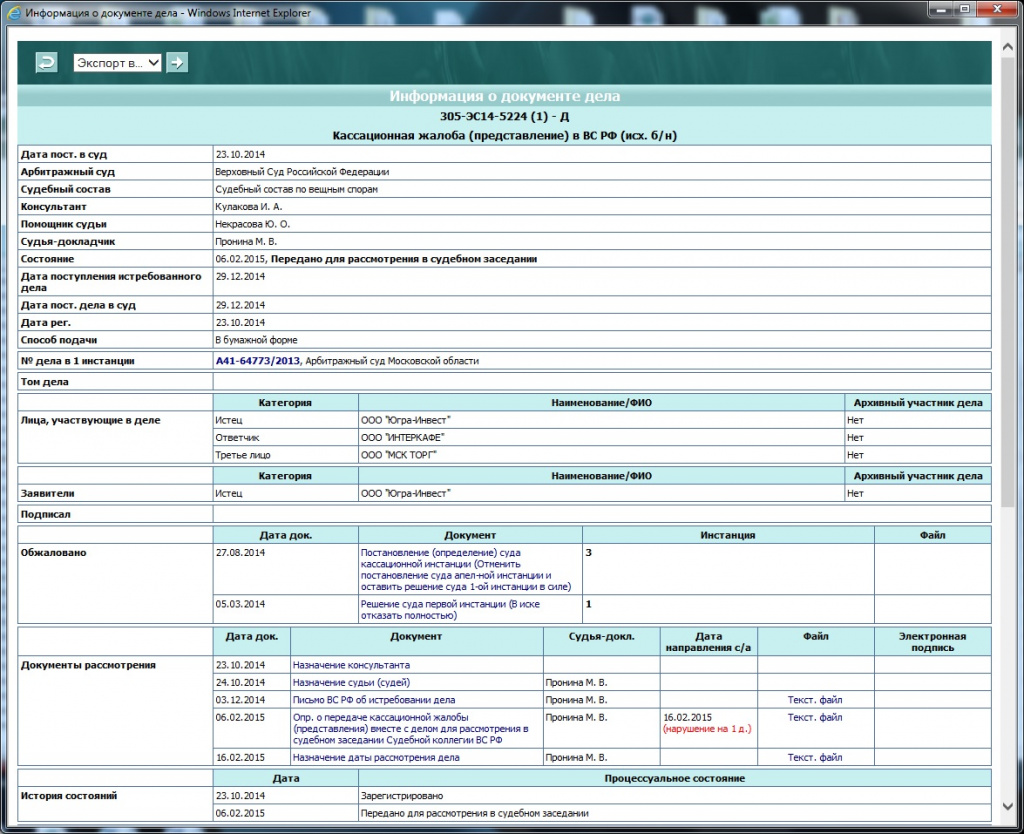
Task: Click the back arrow icon in toolbar
Action: (x=46, y=63)
